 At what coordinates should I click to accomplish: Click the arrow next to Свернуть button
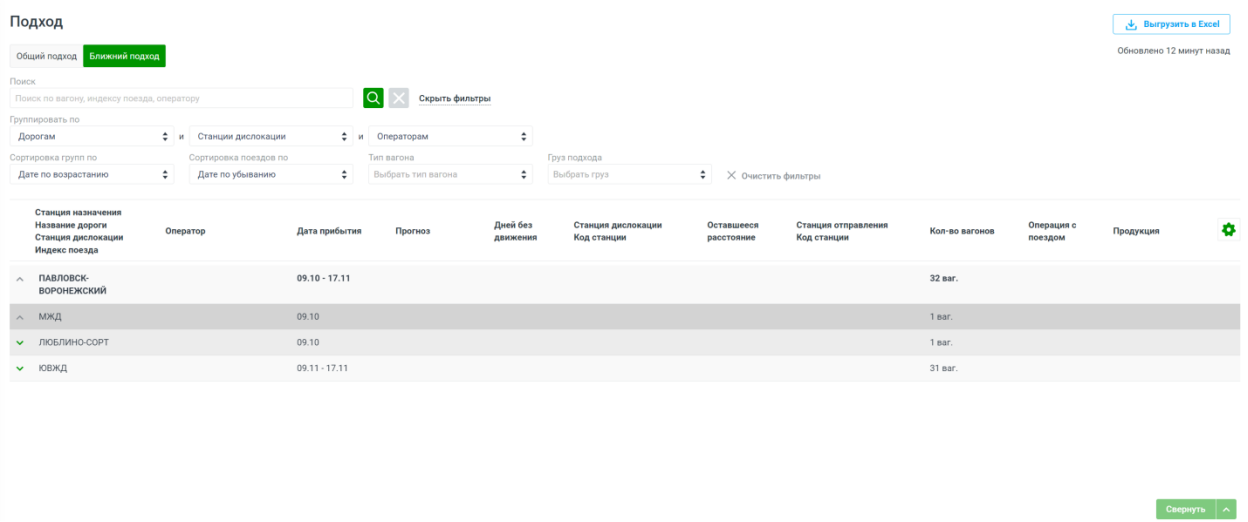(x=1228, y=509)
